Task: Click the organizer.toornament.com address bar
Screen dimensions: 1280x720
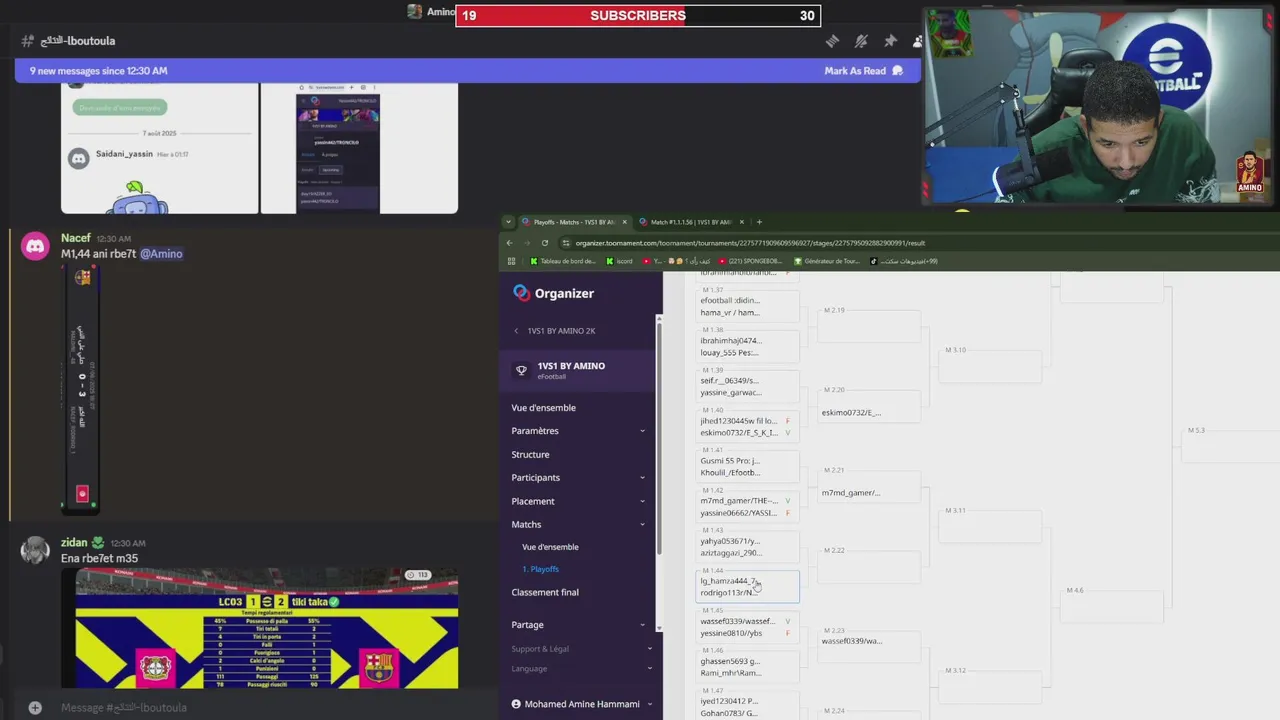Action: 750,243
